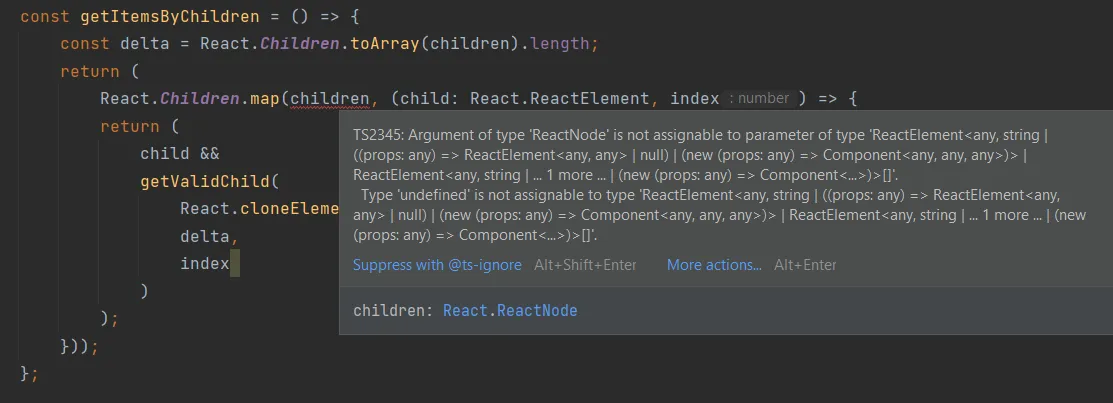Open the "More actions..." link
1113x403 pixels.
[714, 265]
